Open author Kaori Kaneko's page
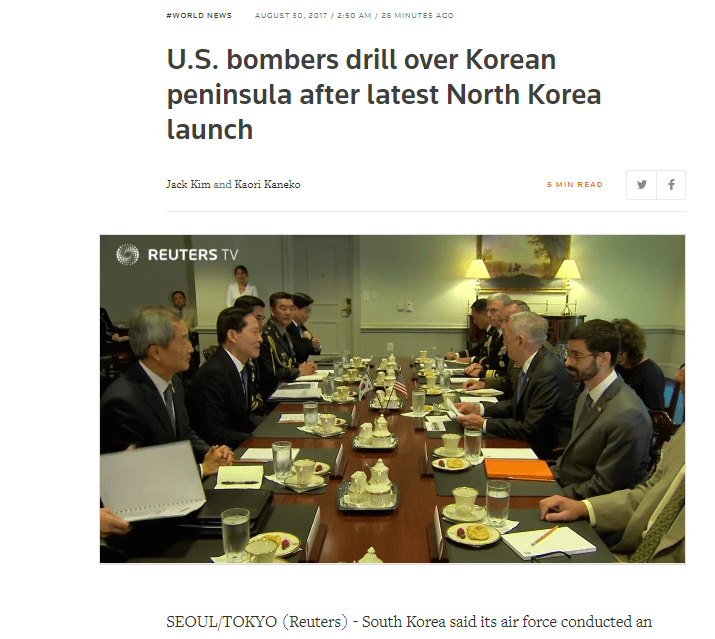Screen dimensions: 715x639 point(267,184)
